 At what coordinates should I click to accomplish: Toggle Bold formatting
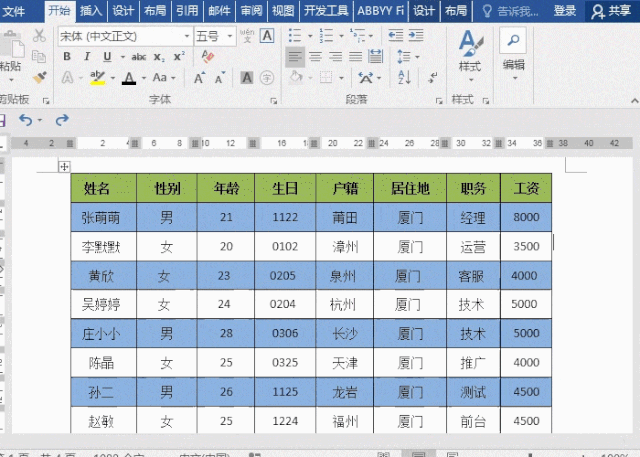[x=67, y=56]
